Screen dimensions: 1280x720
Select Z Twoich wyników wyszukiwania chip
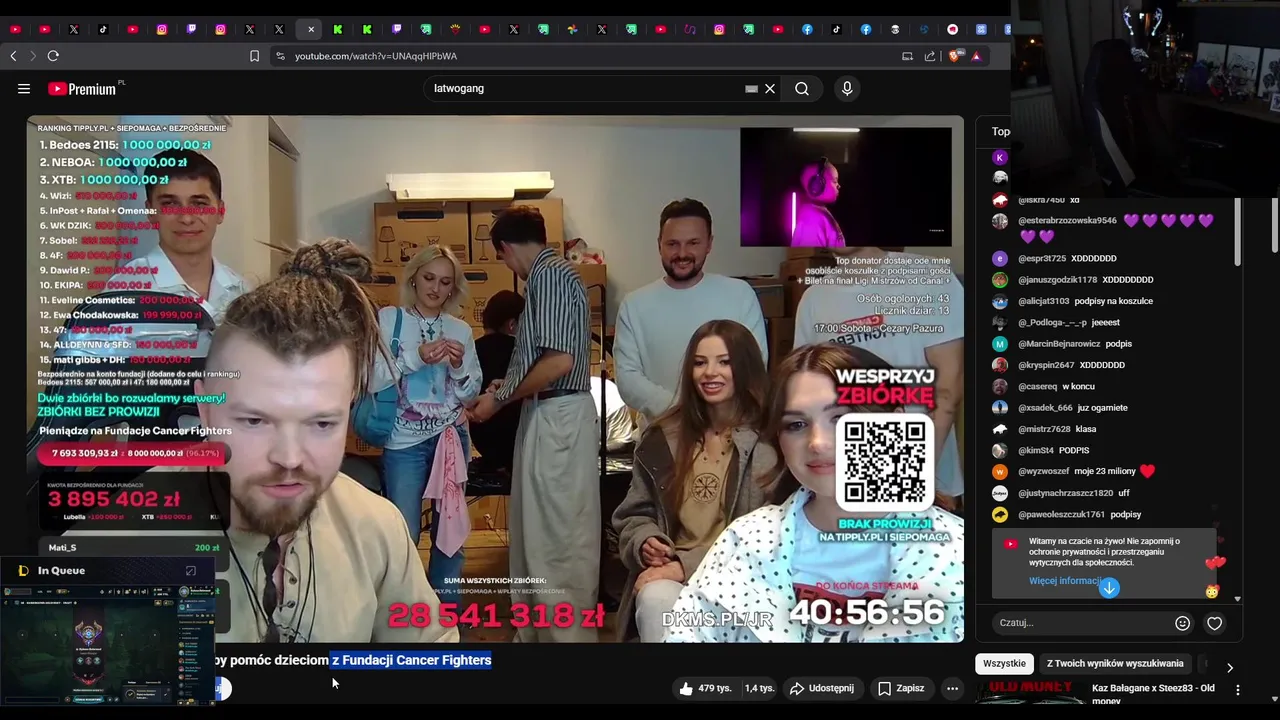pyautogui.click(x=1115, y=663)
